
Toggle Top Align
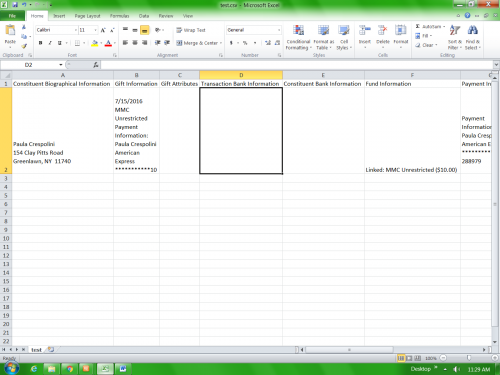125,30
